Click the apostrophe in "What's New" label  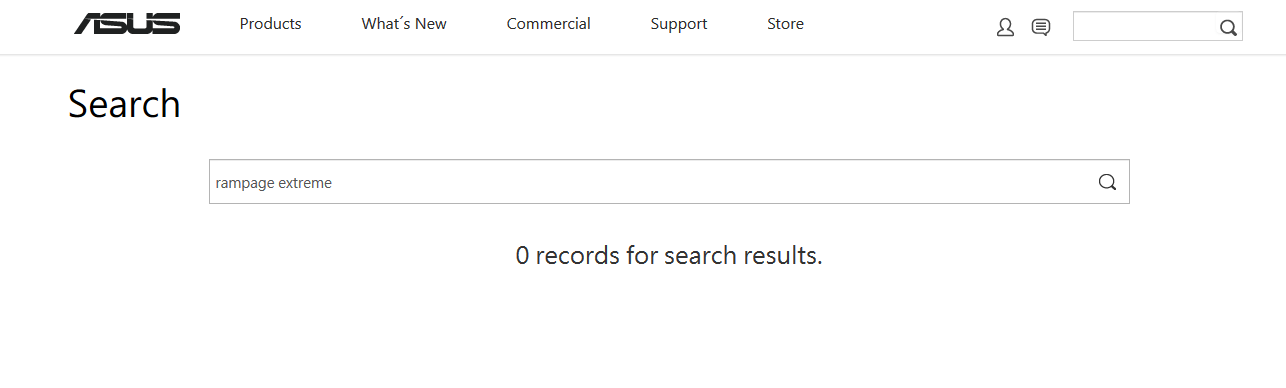point(404,20)
